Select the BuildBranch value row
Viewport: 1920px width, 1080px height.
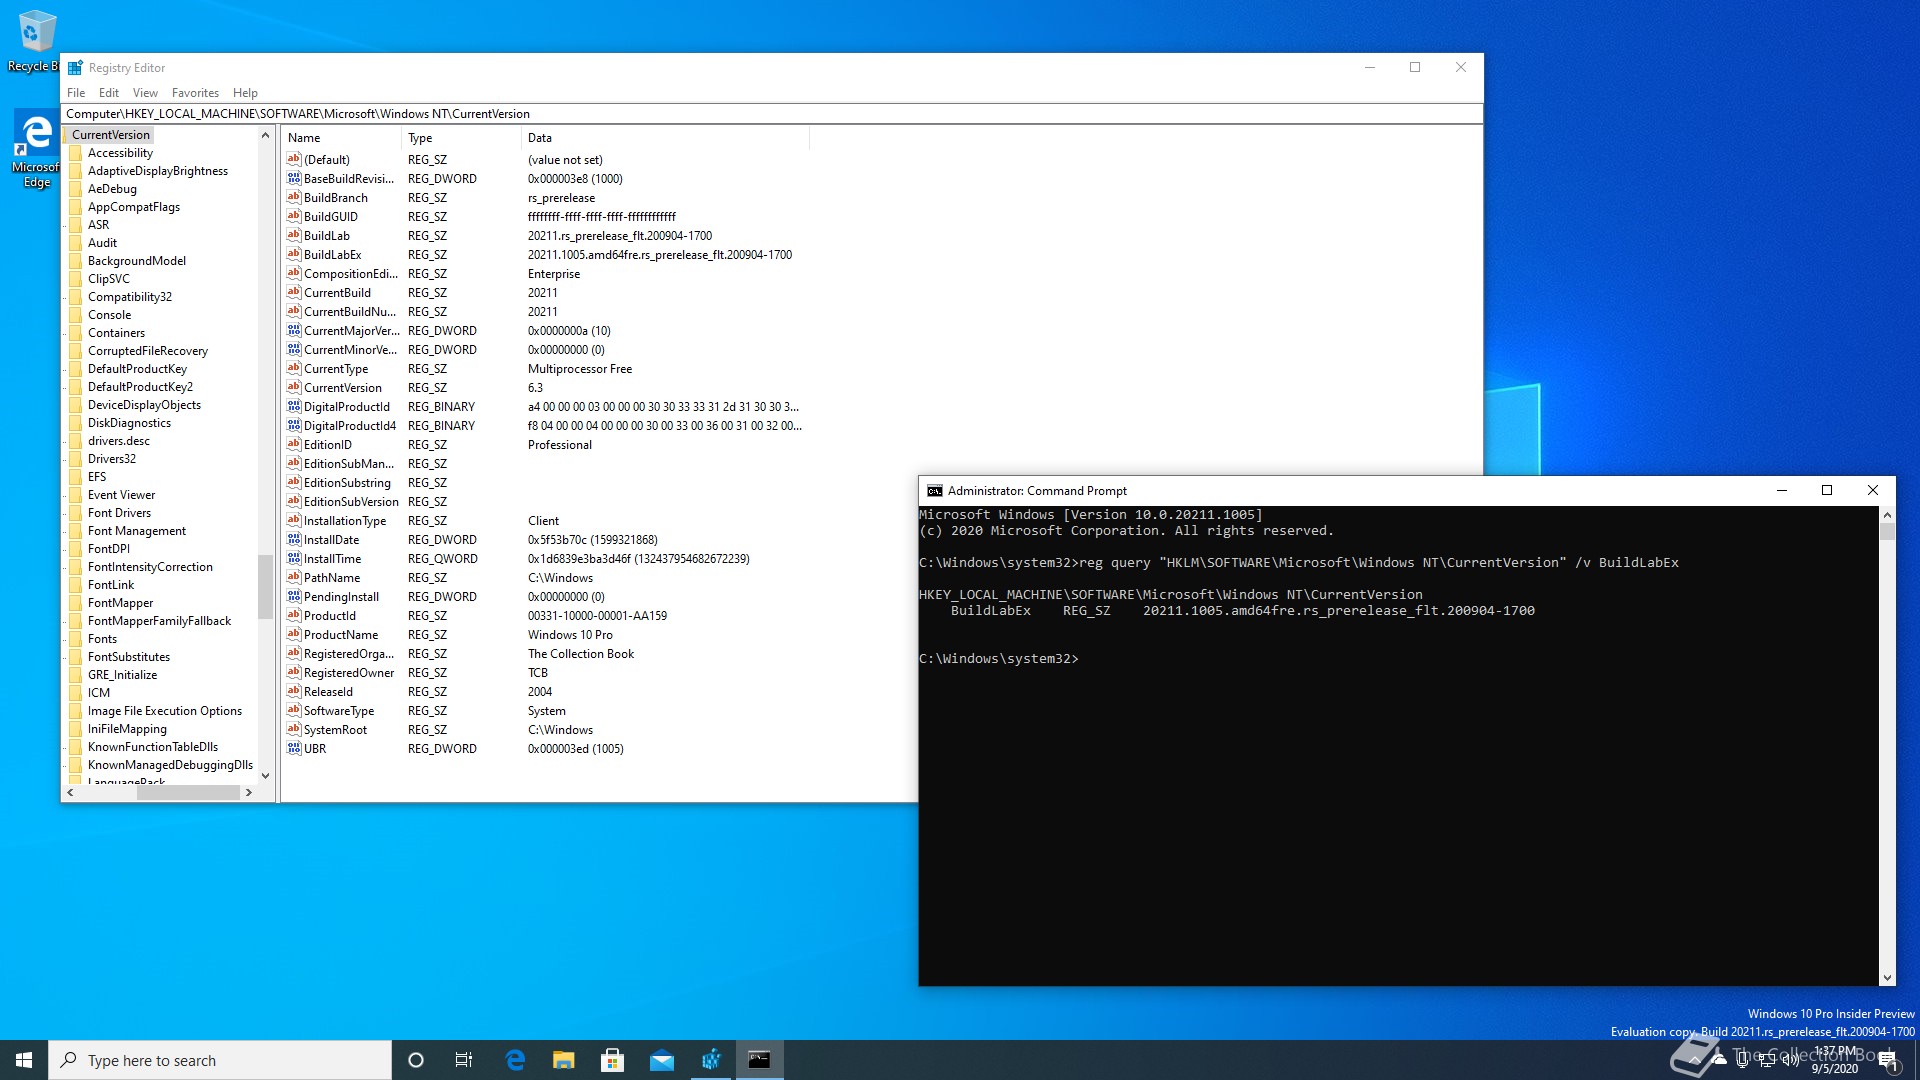tap(545, 198)
